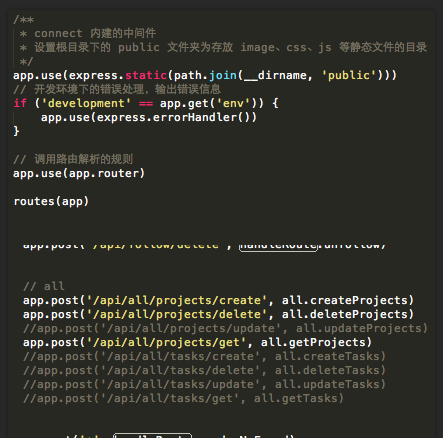The image size is (443, 438).
Task: Click the app.use(express.static line
Action: (205, 76)
